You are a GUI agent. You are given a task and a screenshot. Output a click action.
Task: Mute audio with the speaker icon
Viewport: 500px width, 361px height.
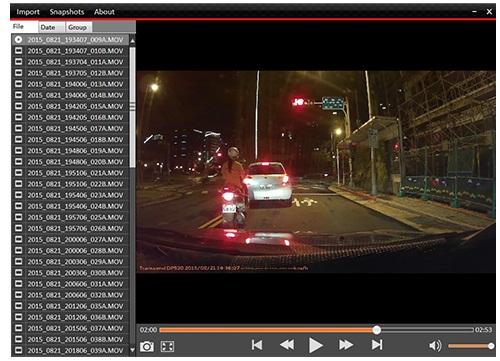point(435,346)
